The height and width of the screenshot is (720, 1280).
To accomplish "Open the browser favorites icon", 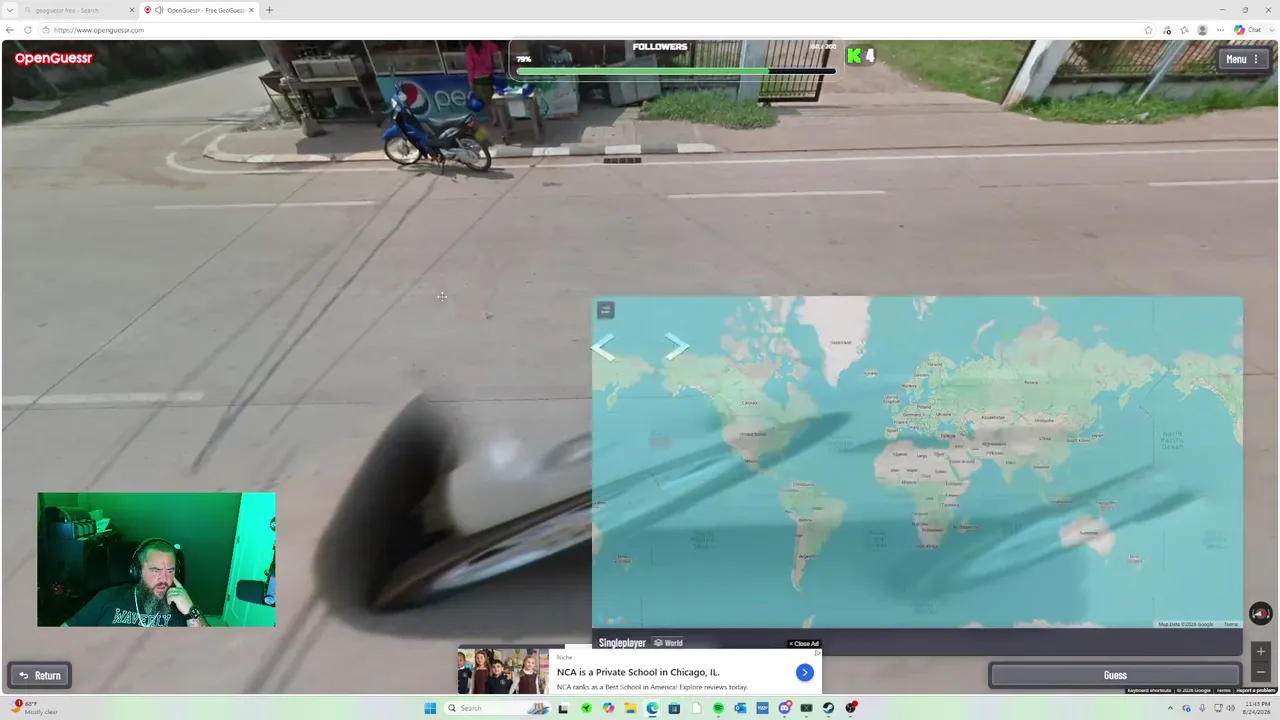I will 1184,30.
